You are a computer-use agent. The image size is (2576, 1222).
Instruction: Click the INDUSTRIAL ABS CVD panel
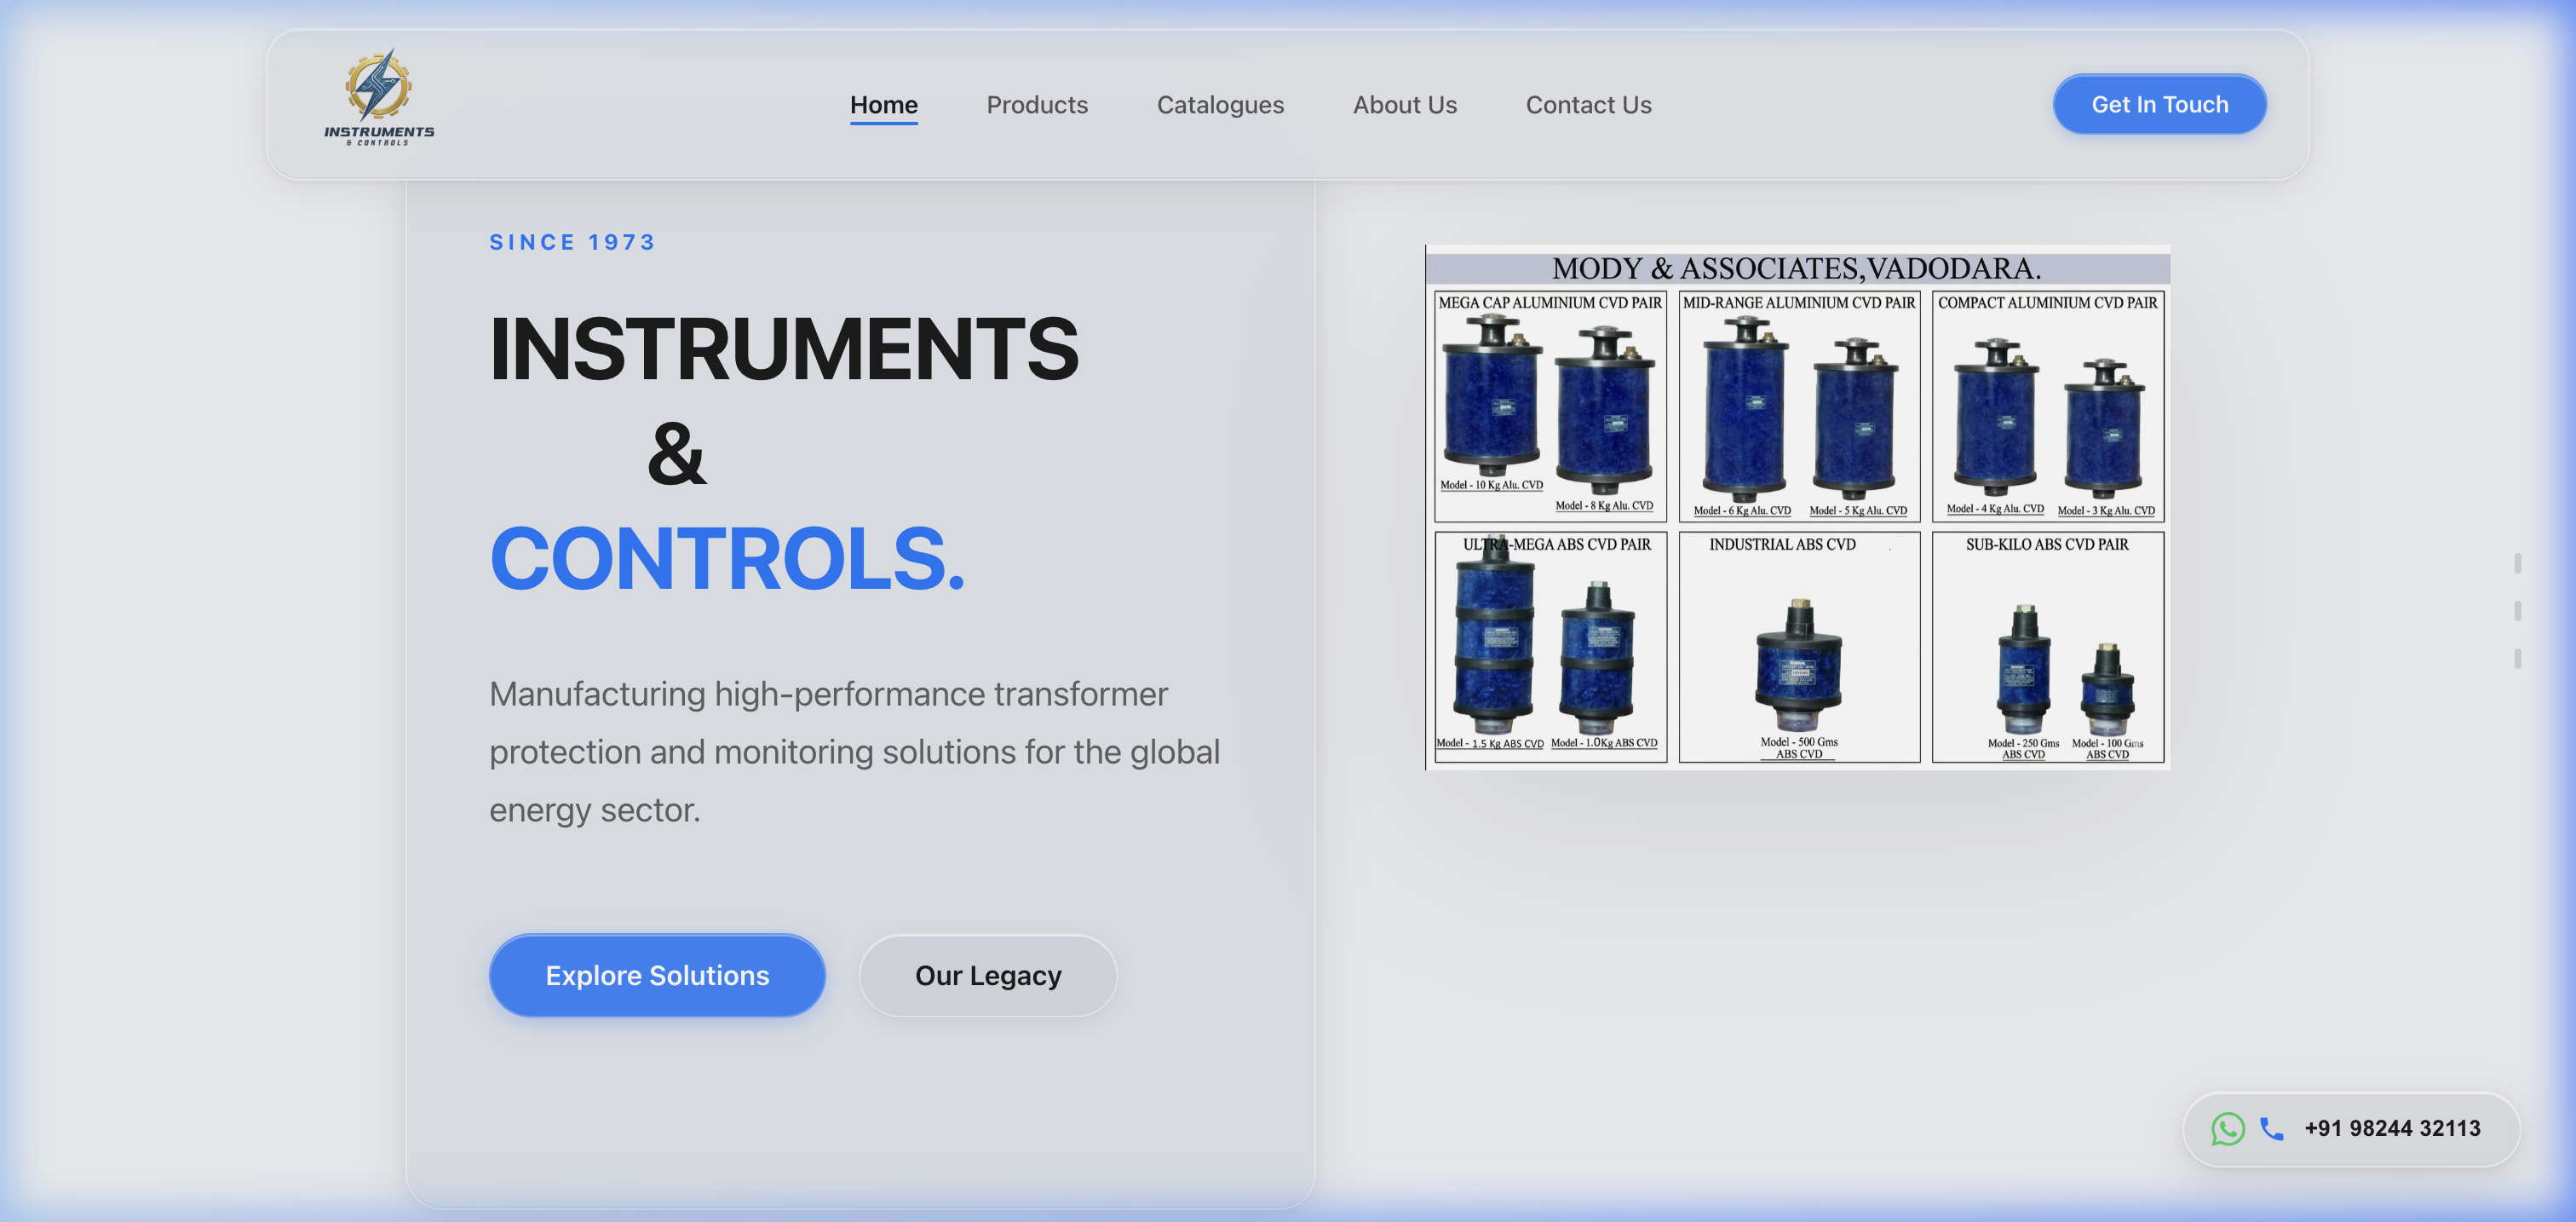pos(1799,647)
